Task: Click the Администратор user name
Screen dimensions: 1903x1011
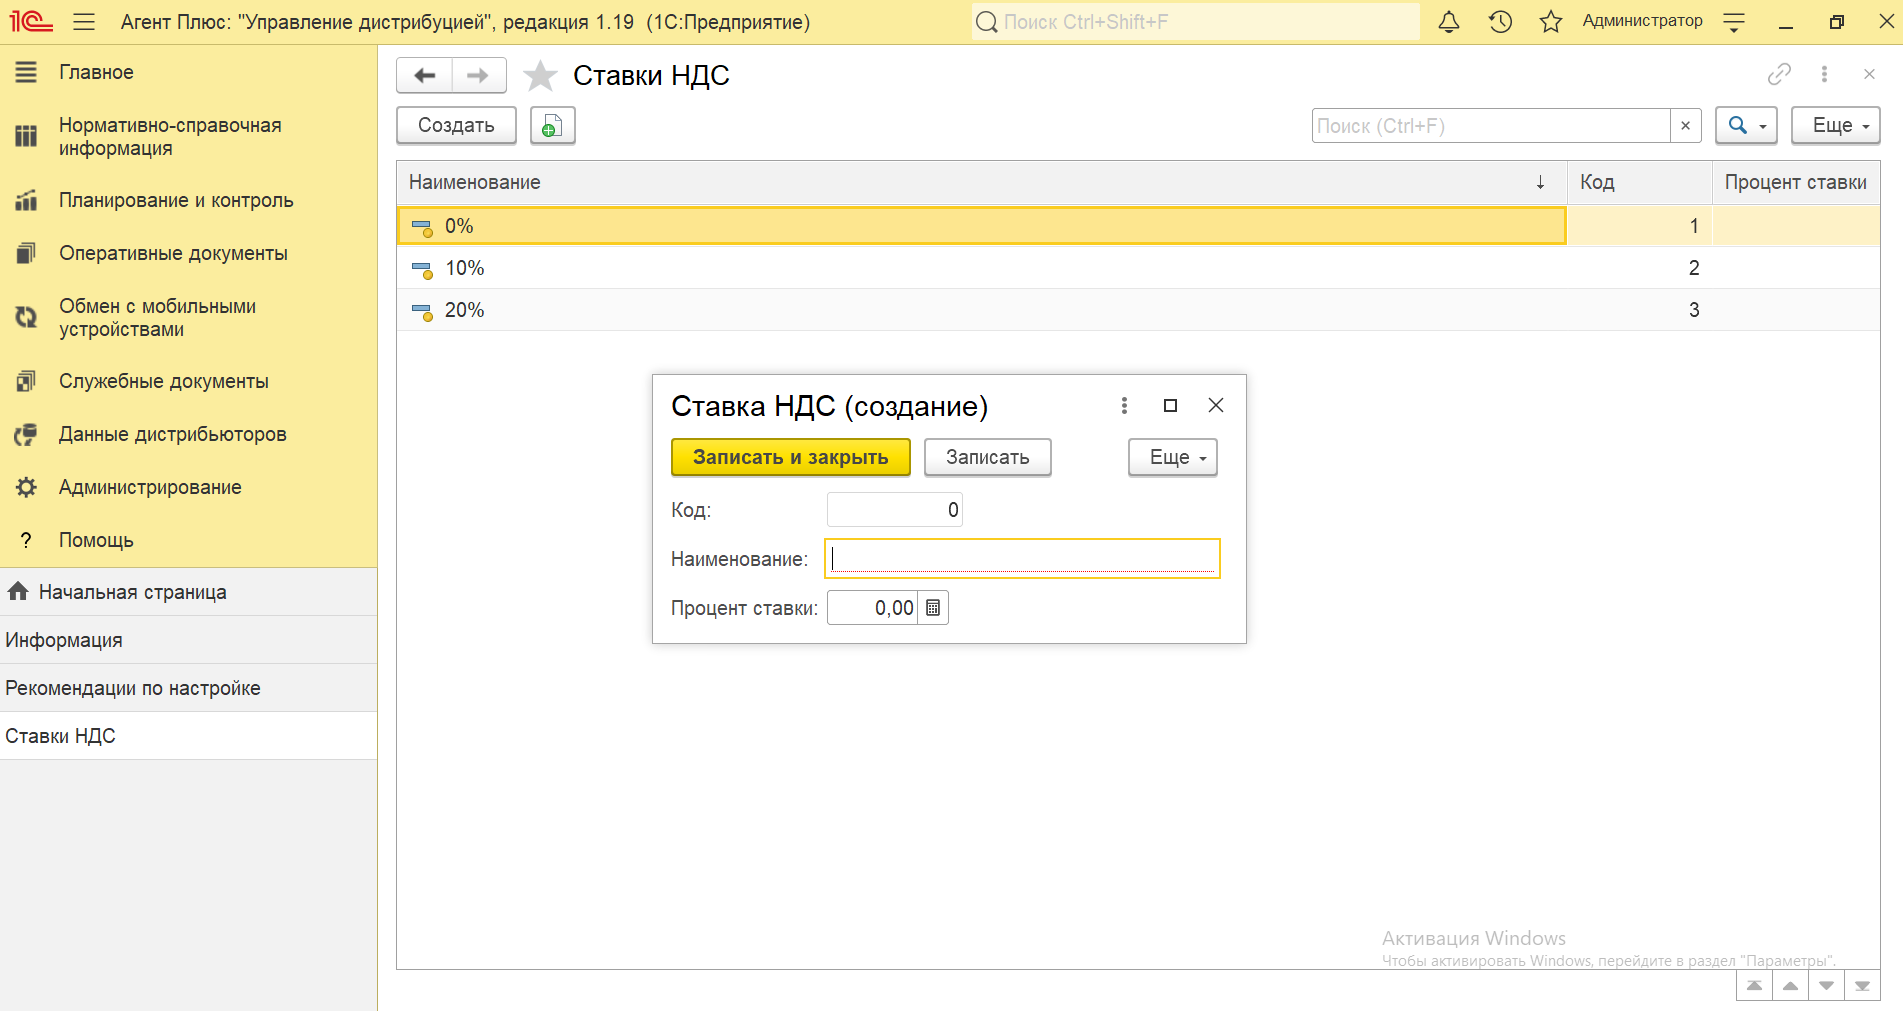Action: [1642, 21]
